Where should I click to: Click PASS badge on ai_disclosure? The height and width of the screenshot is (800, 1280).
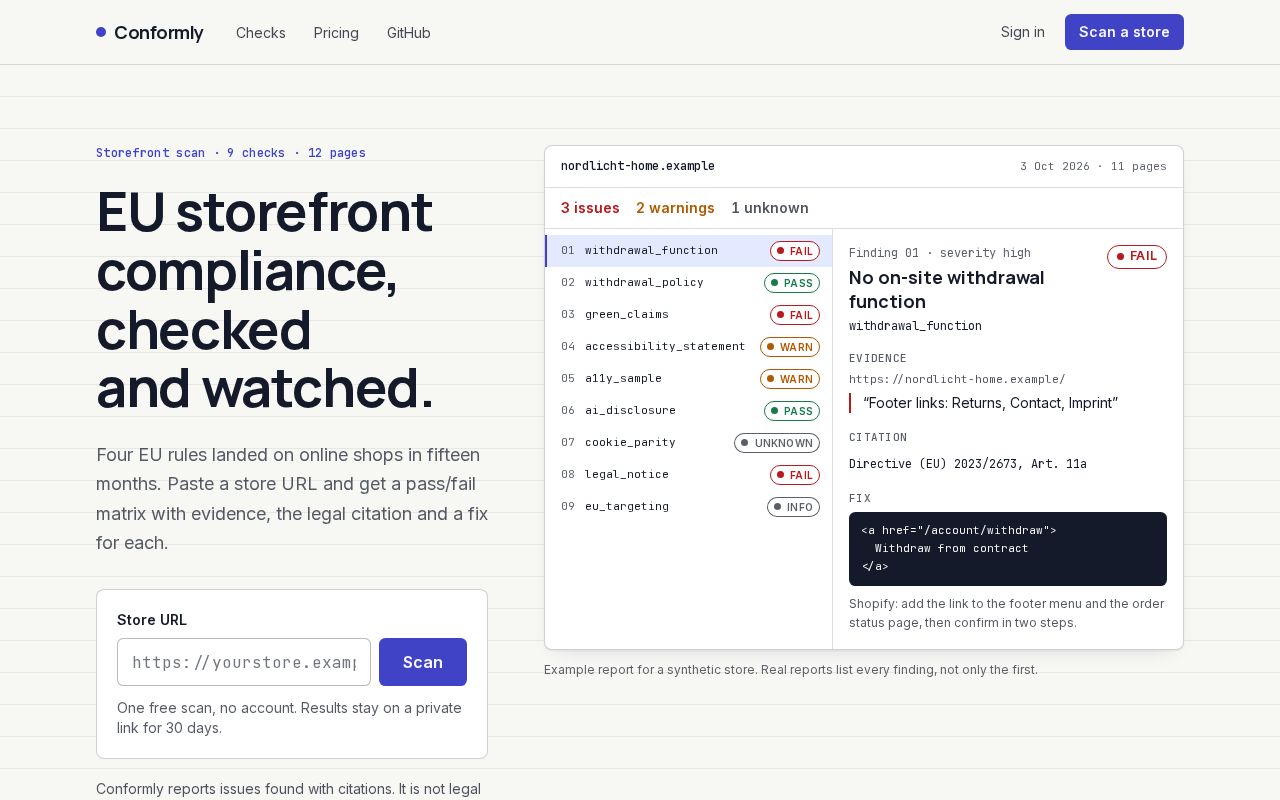pos(792,411)
